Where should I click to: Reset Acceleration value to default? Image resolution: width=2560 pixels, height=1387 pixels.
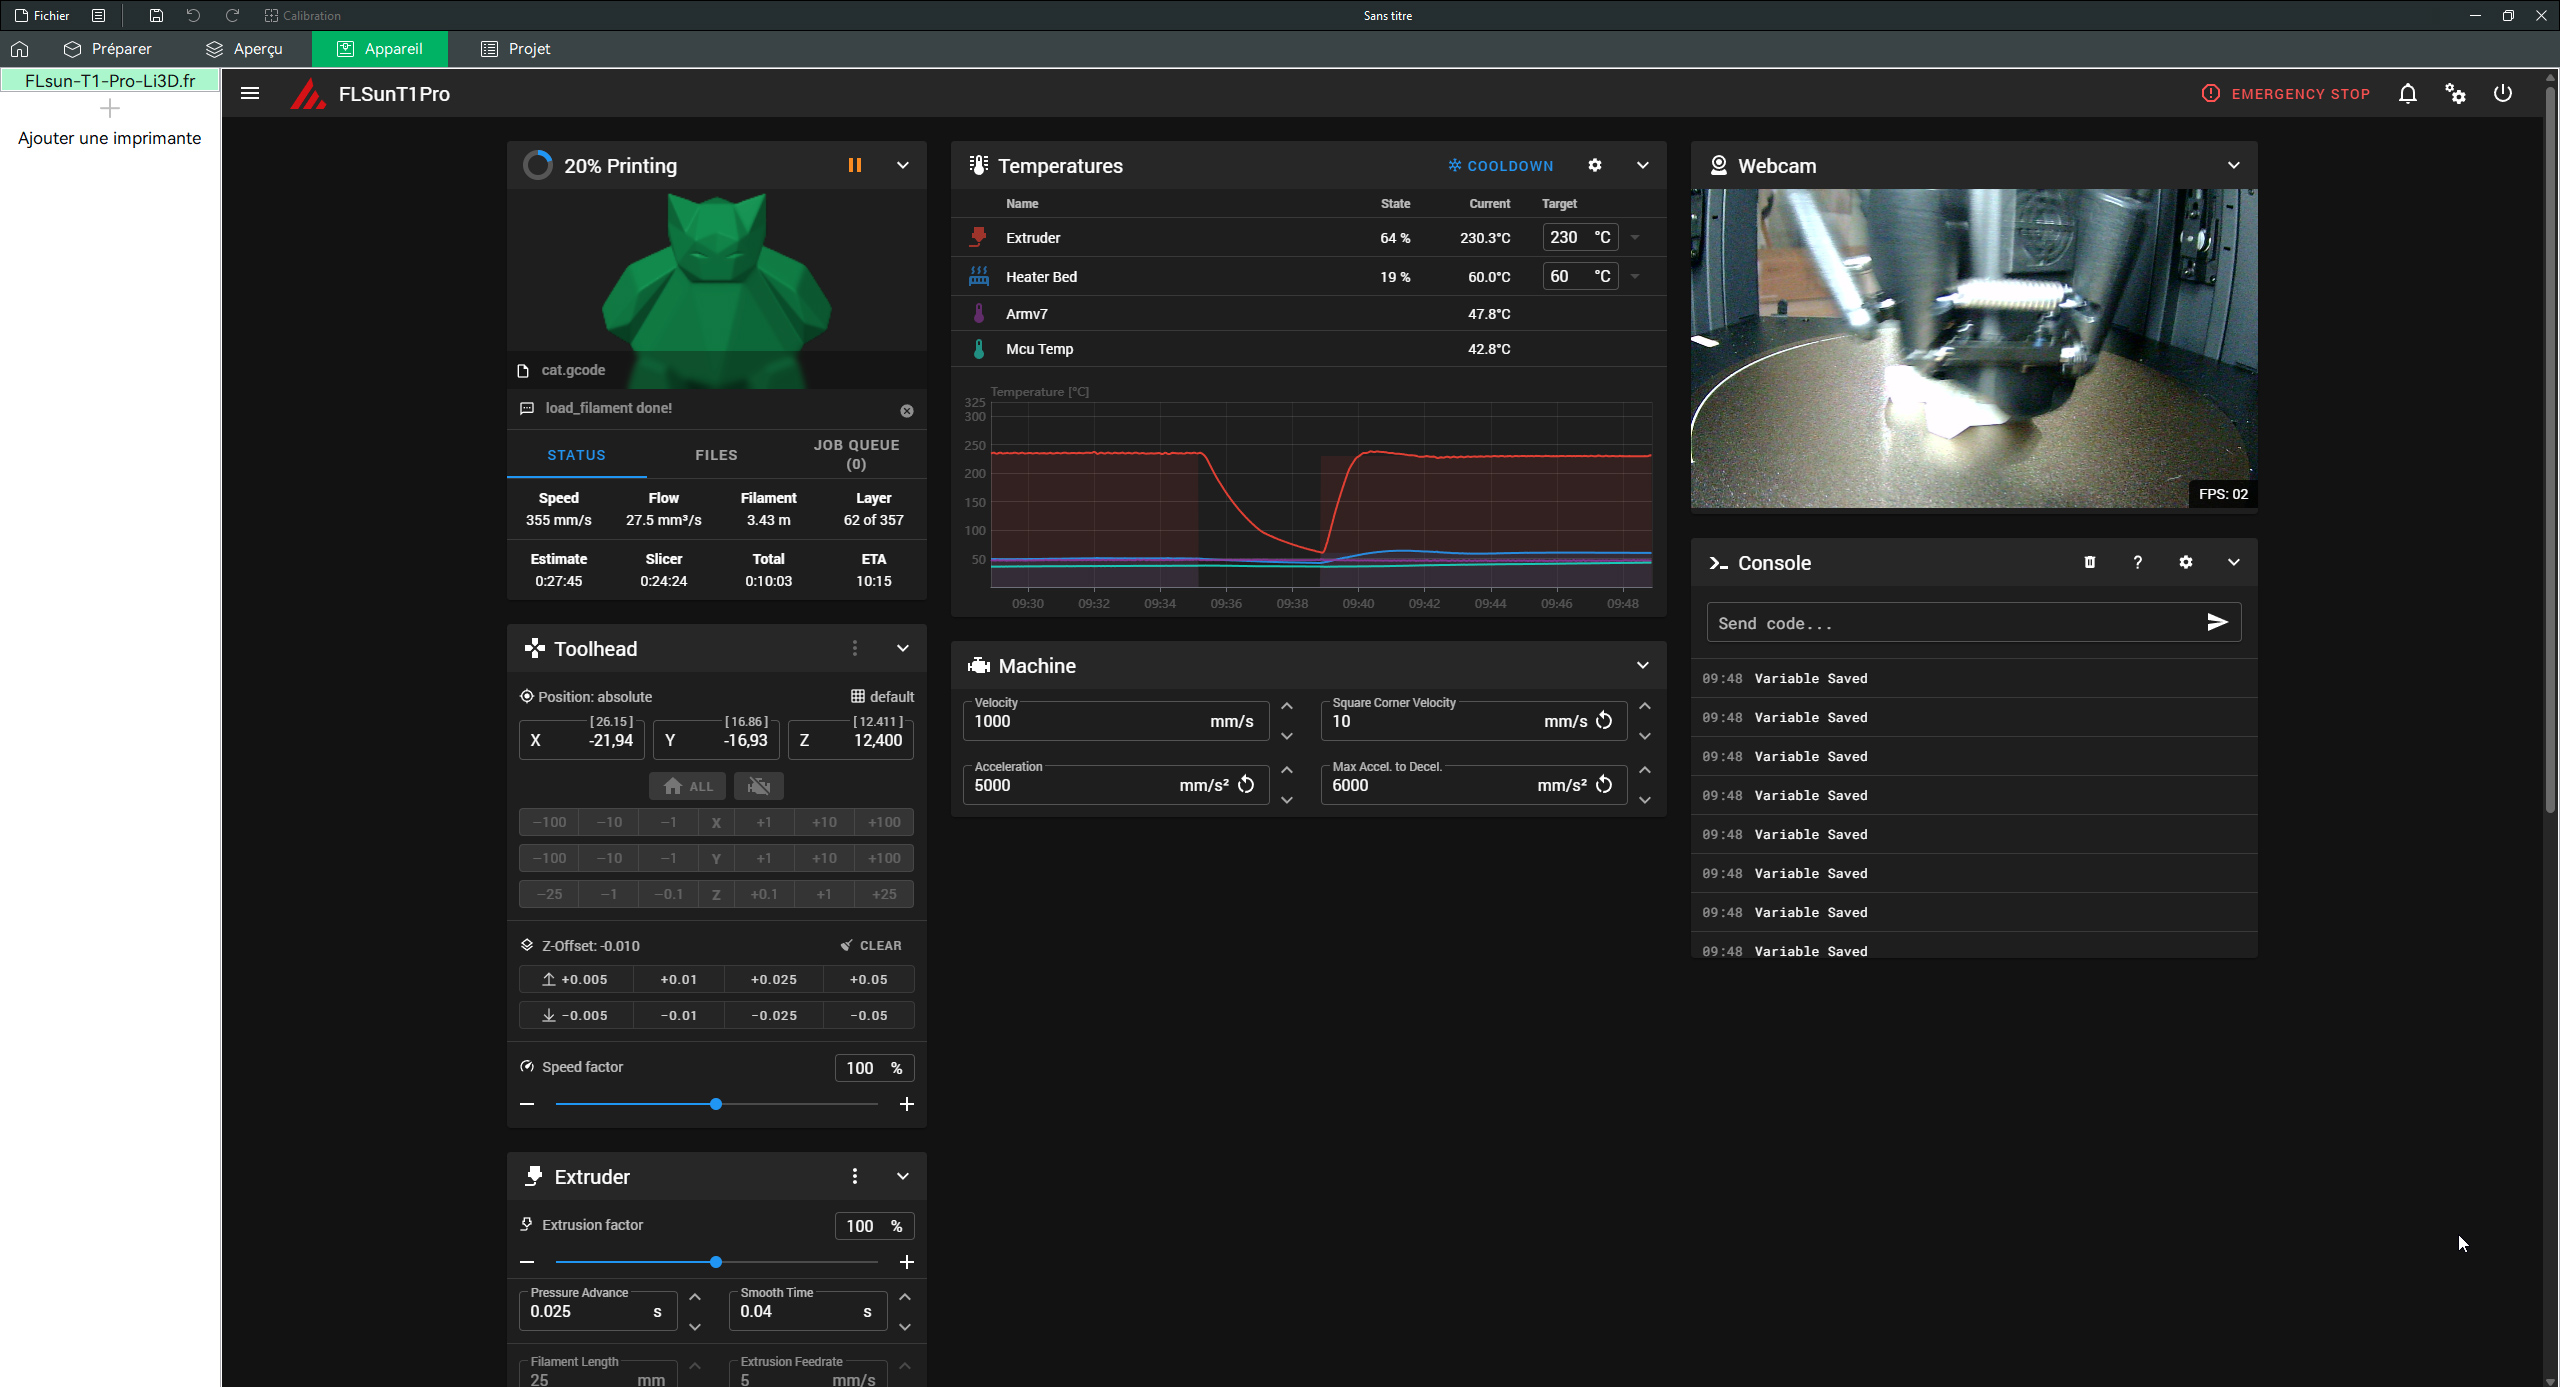tap(1245, 785)
